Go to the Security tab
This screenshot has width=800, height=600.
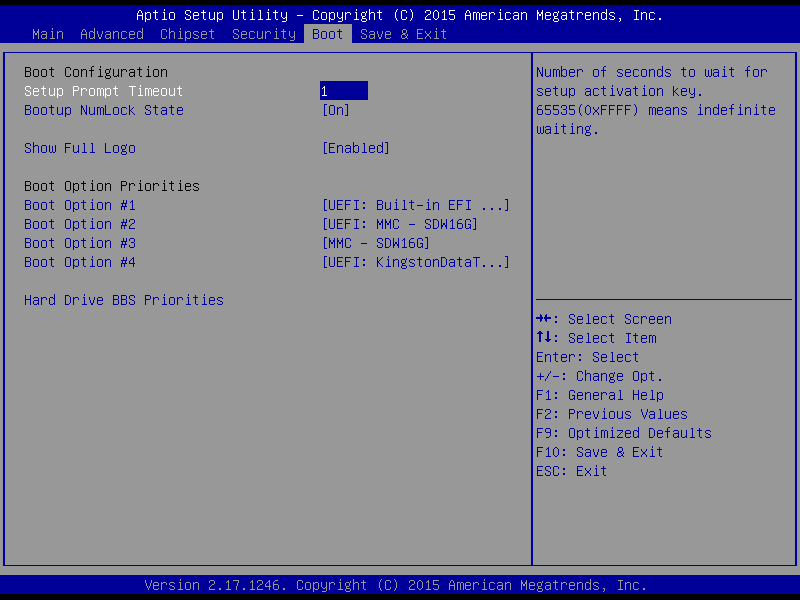point(264,34)
